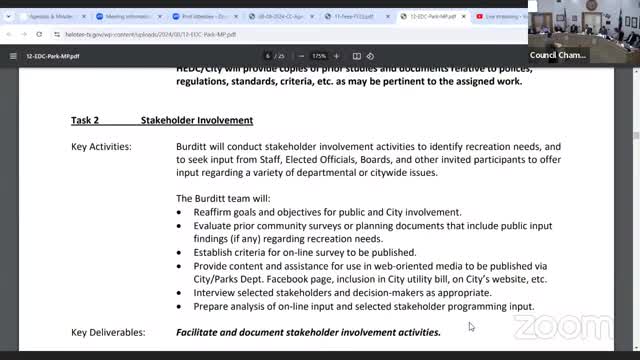Click the 12-EDC-Park-MP.pdf title in PDF toolbar
This screenshot has width=640, height=360.
[53, 56]
